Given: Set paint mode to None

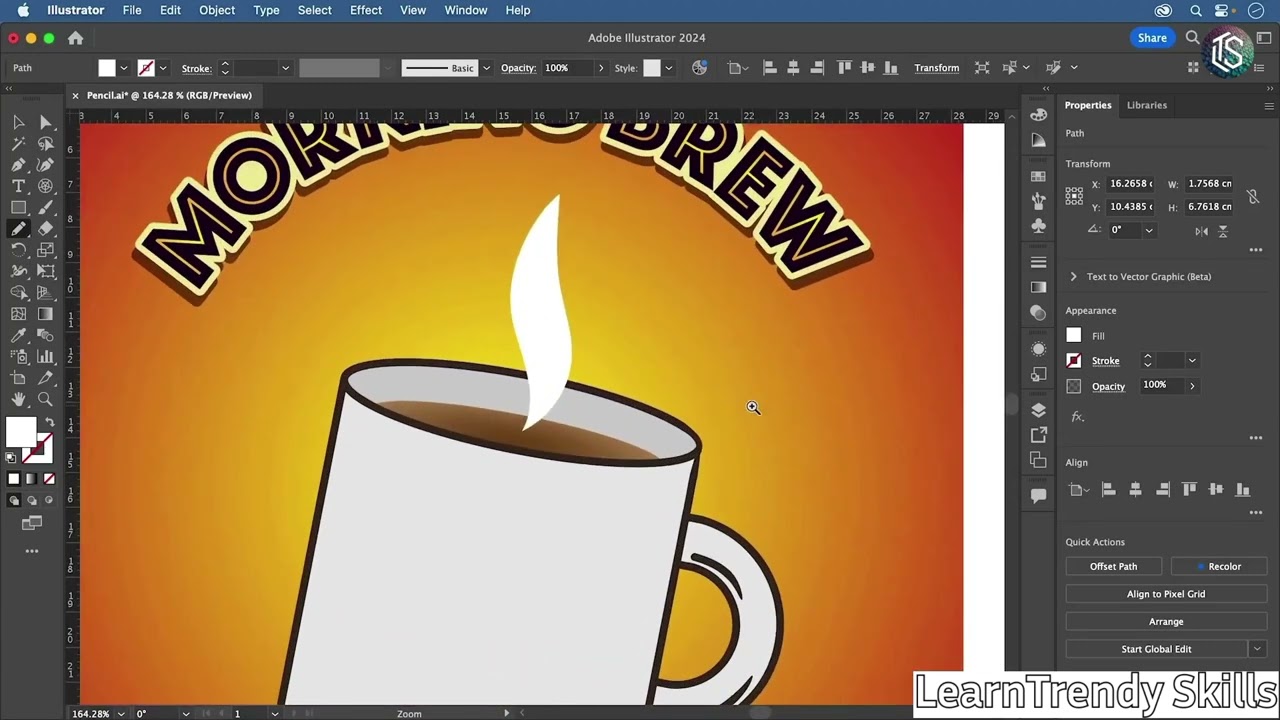Looking at the screenshot, I should pyautogui.click(x=49, y=479).
